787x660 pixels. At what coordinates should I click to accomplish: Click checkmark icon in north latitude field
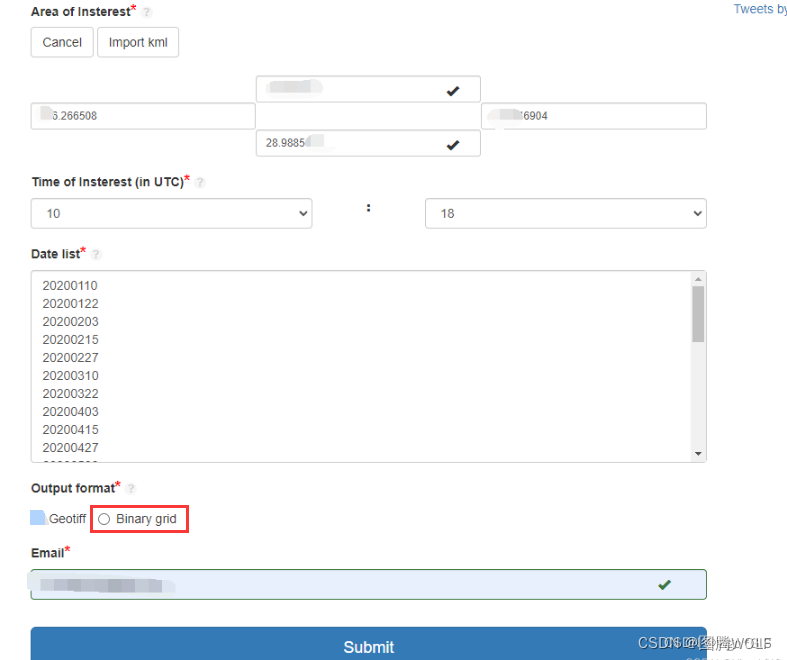pos(453,91)
